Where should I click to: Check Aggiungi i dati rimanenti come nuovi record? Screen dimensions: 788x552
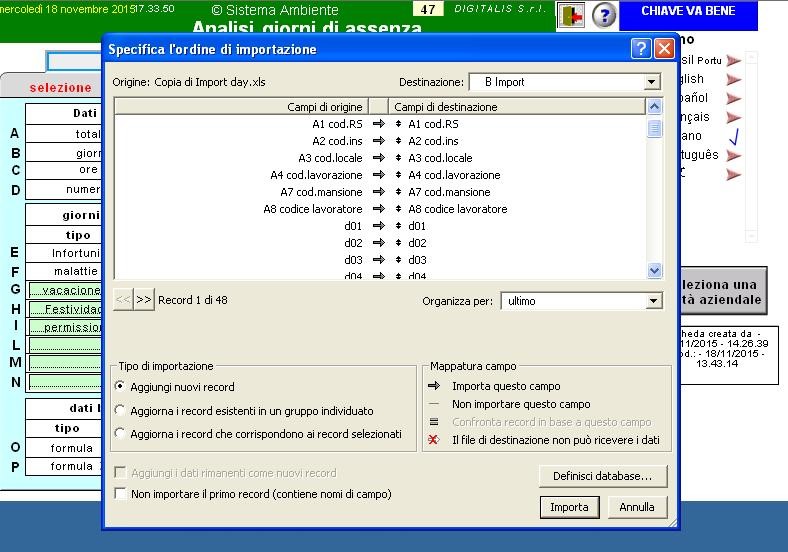pos(120,473)
